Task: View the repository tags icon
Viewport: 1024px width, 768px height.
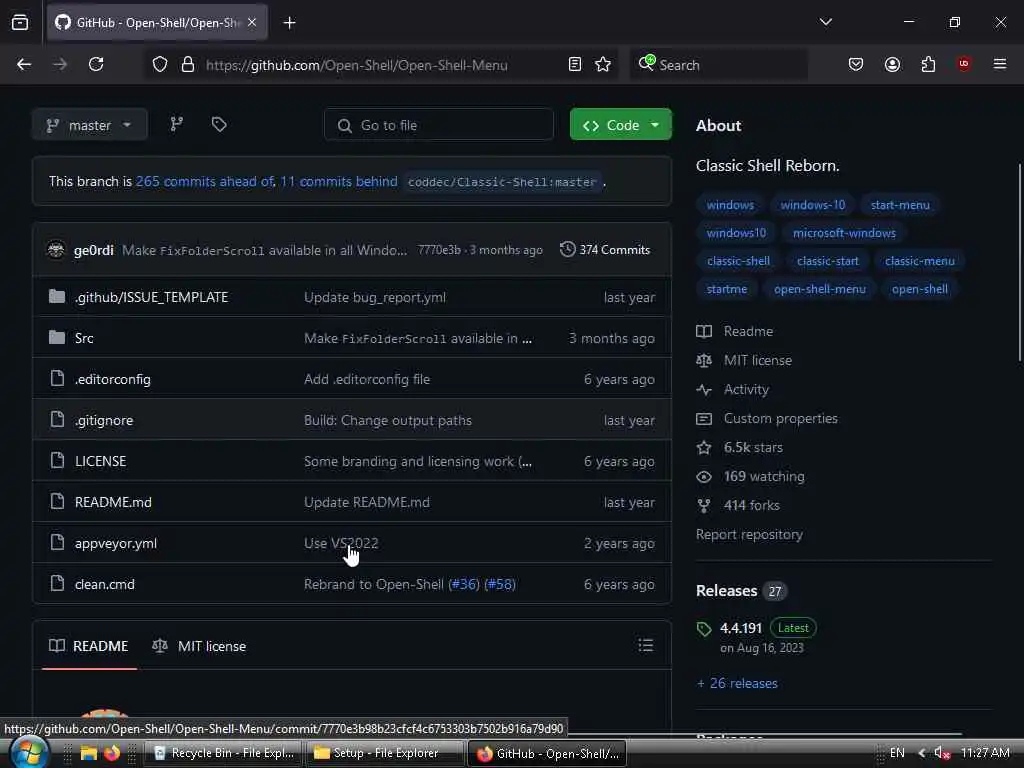Action: tap(219, 124)
